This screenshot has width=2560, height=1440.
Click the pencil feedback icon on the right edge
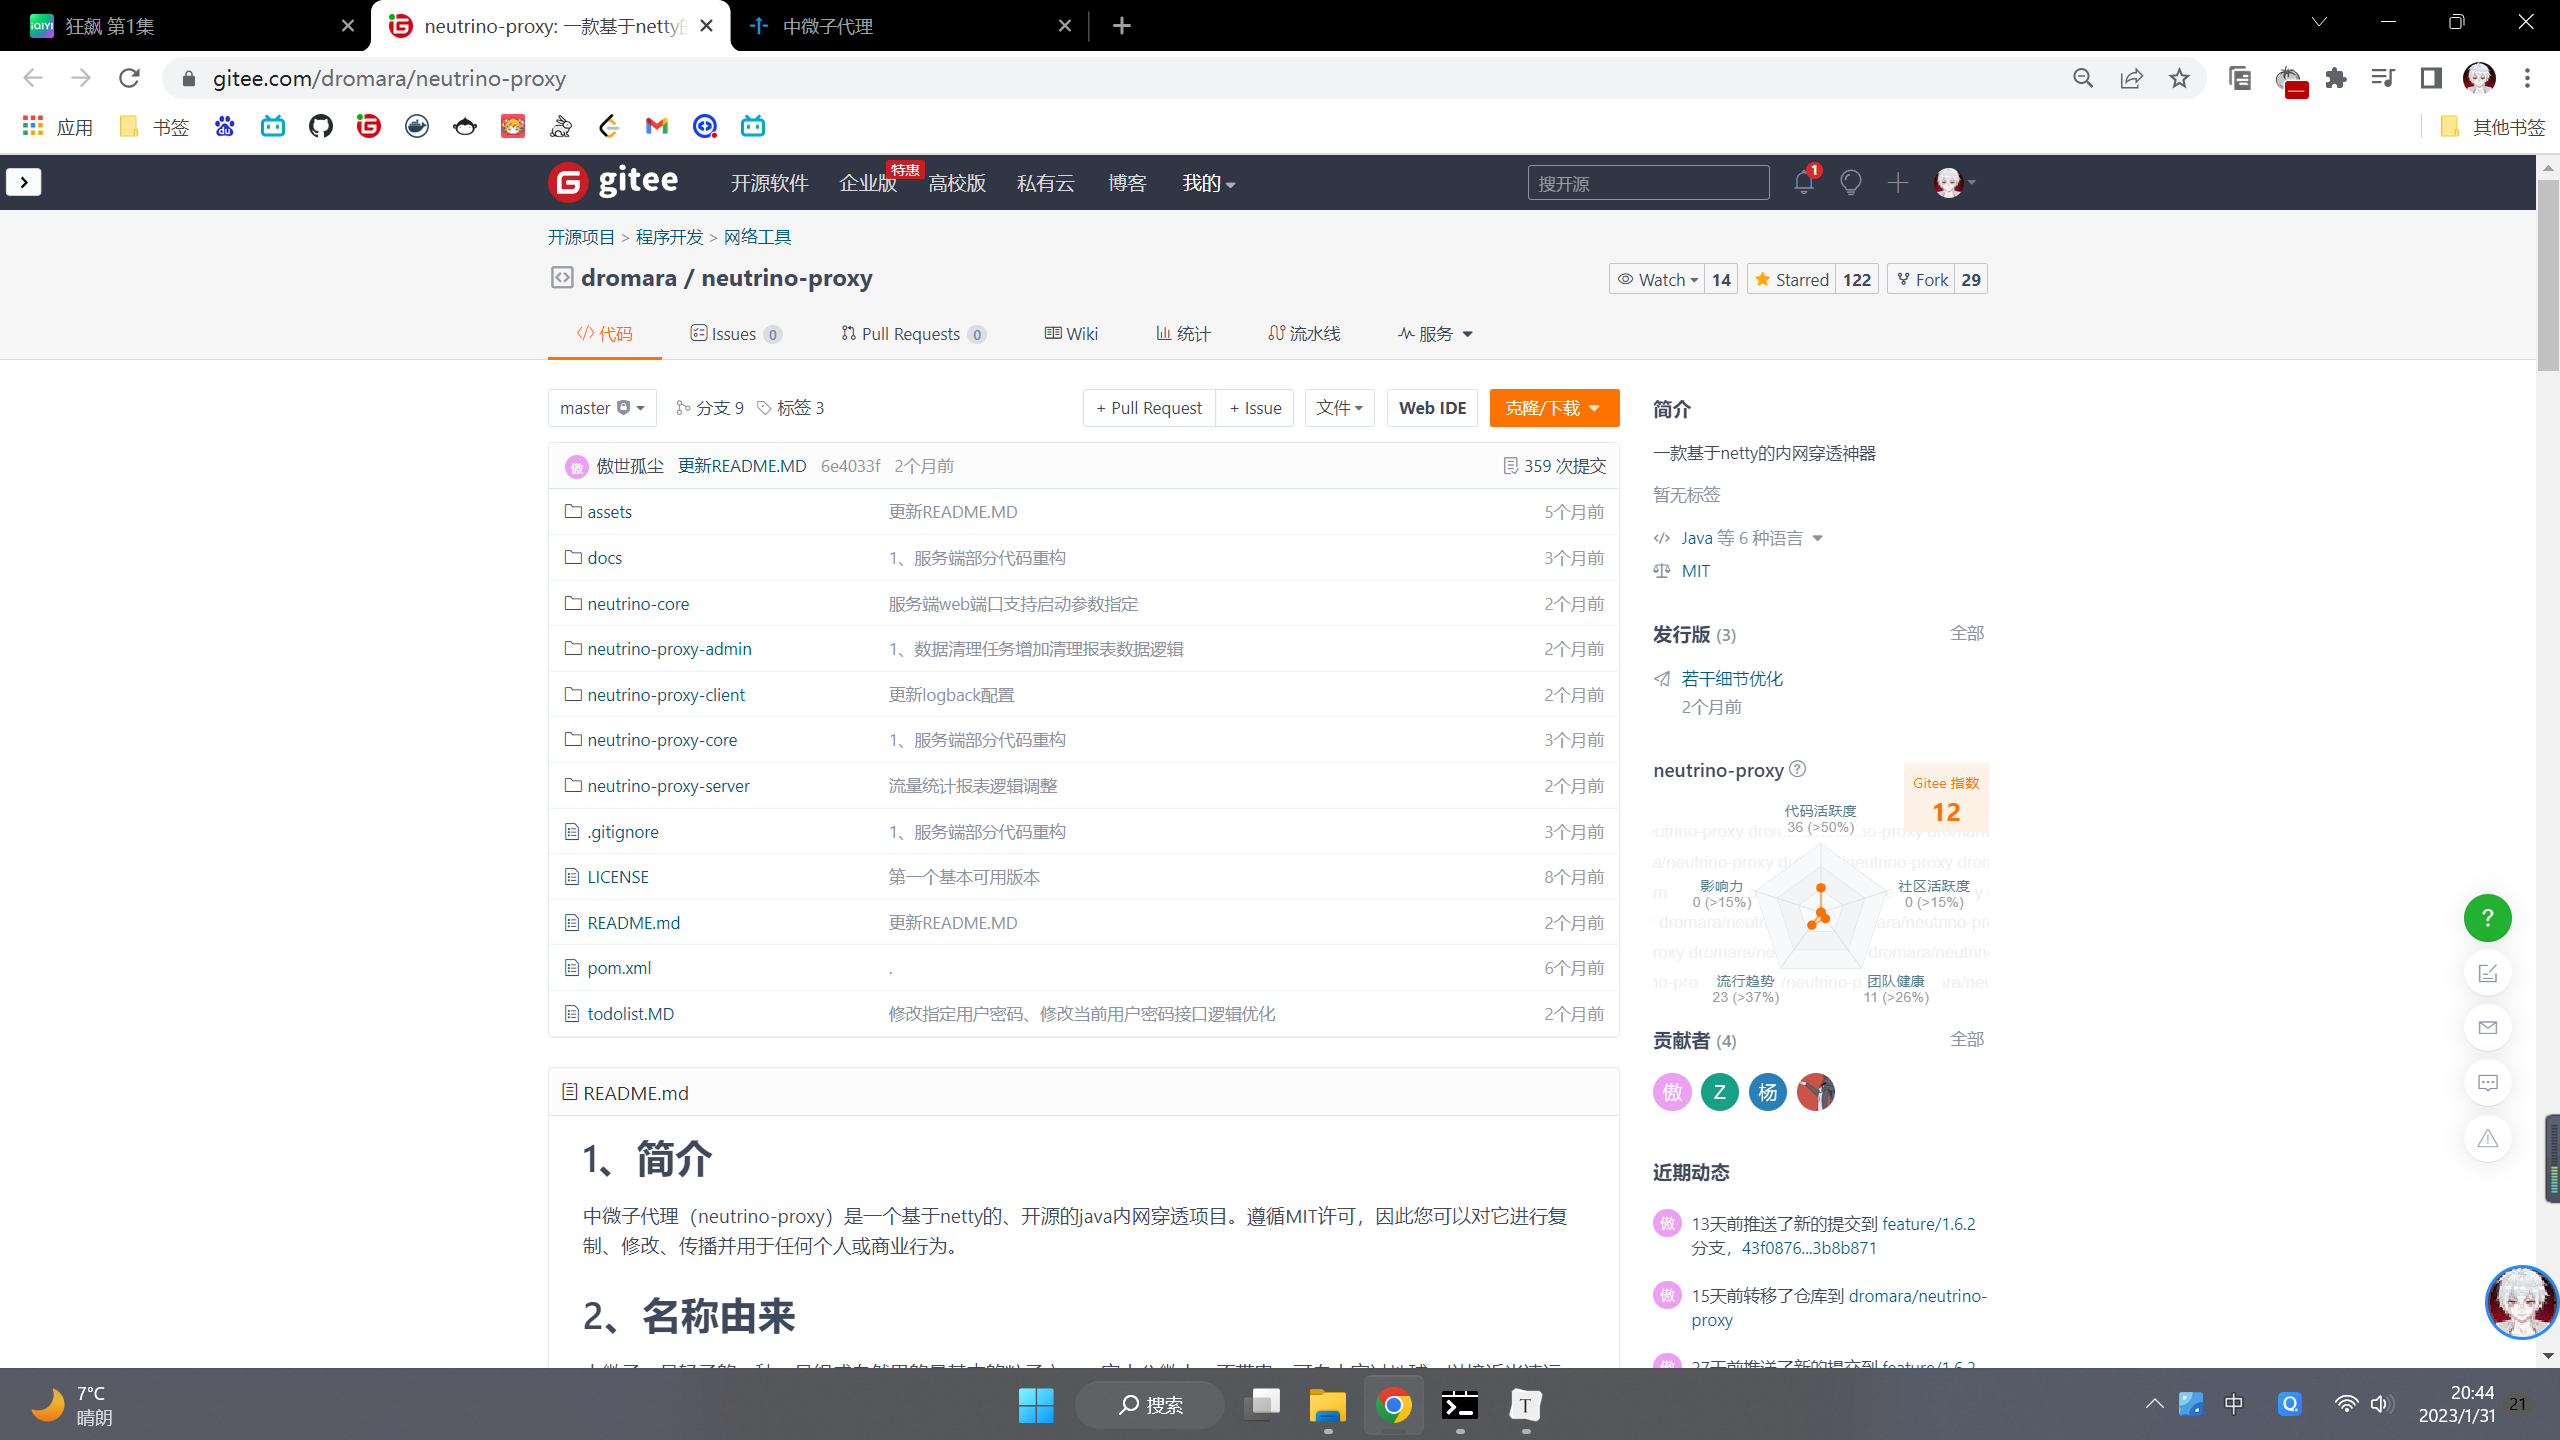click(2489, 972)
